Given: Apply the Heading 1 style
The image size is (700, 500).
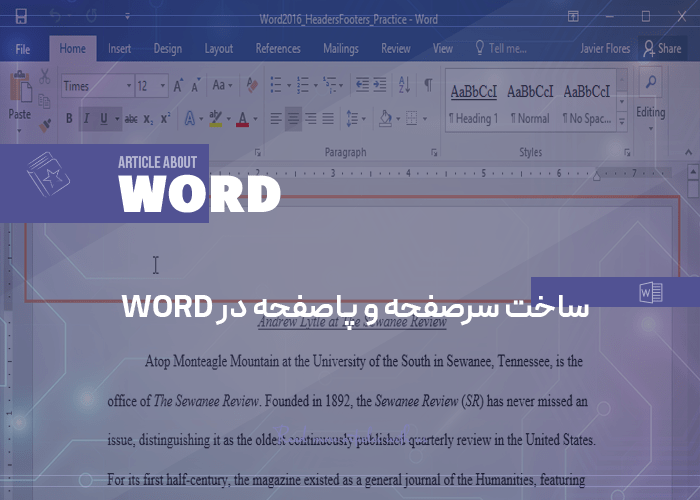Looking at the screenshot, I should tap(474, 104).
